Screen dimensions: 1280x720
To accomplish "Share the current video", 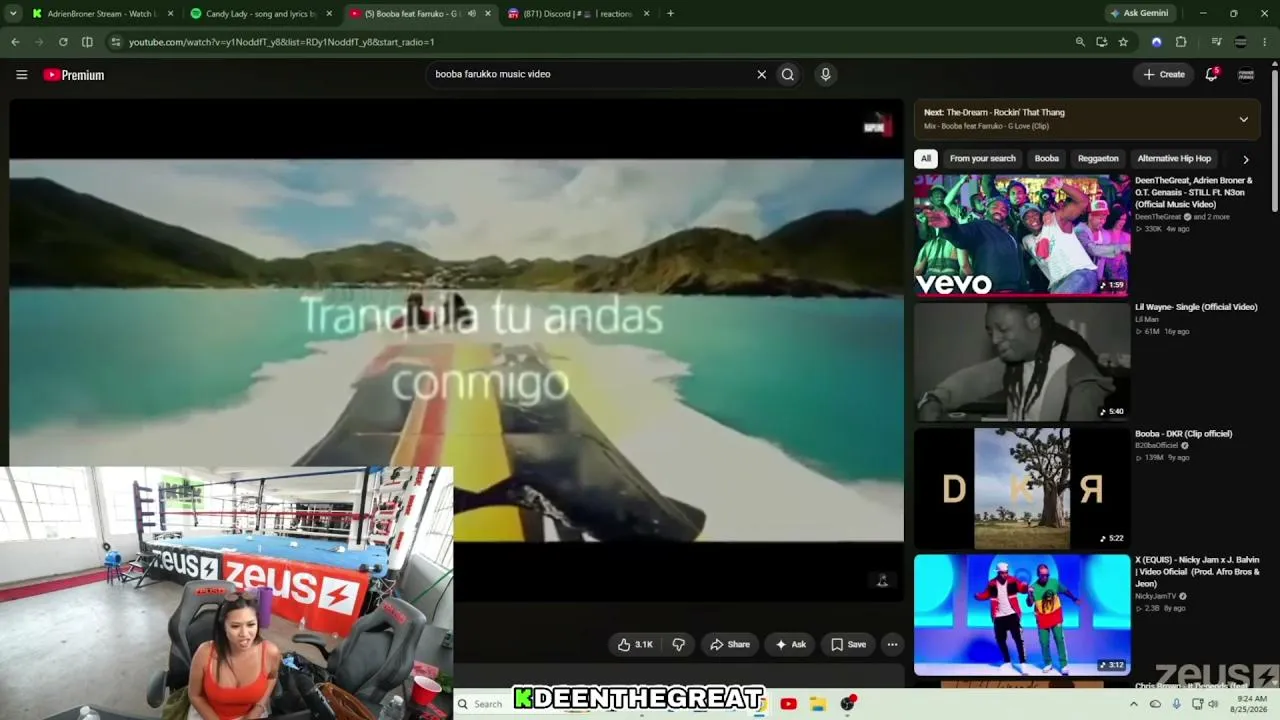I will click(x=730, y=644).
